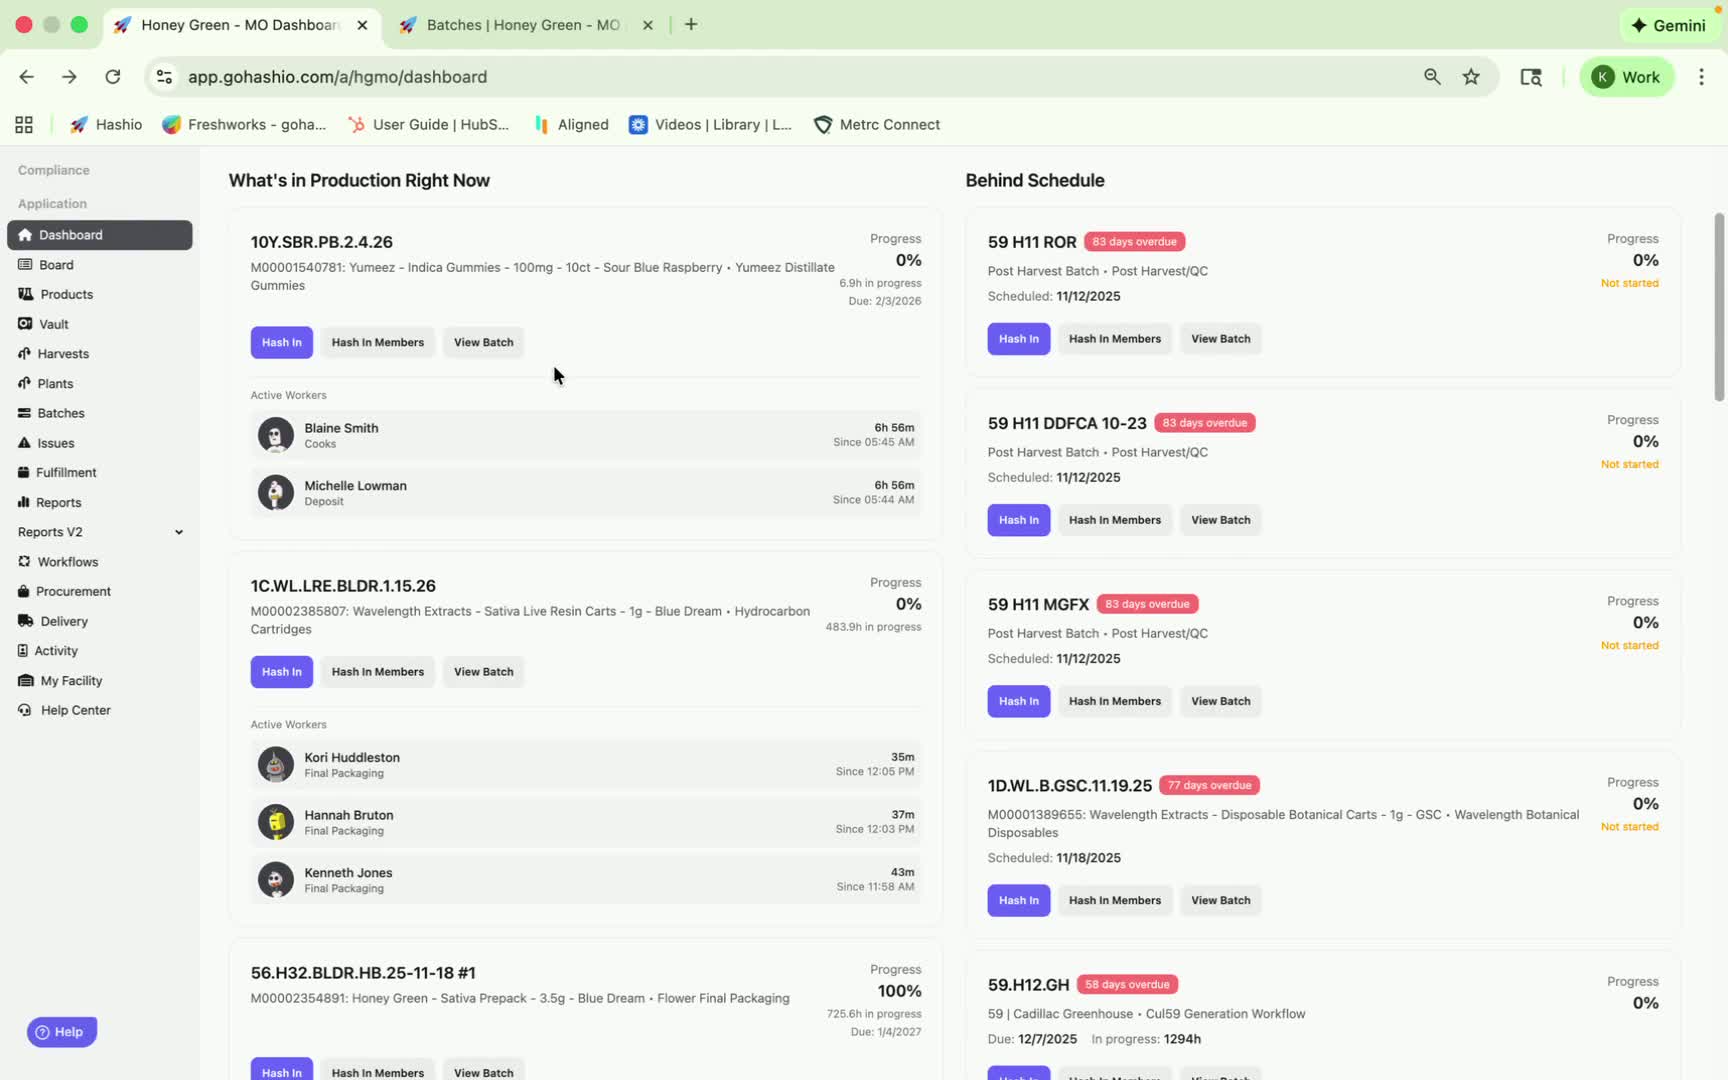Screen dimensions: 1728x1080
Task: Select the Michelle Lowman worker row
Action: pyautogui.click(x=585, y=493)
